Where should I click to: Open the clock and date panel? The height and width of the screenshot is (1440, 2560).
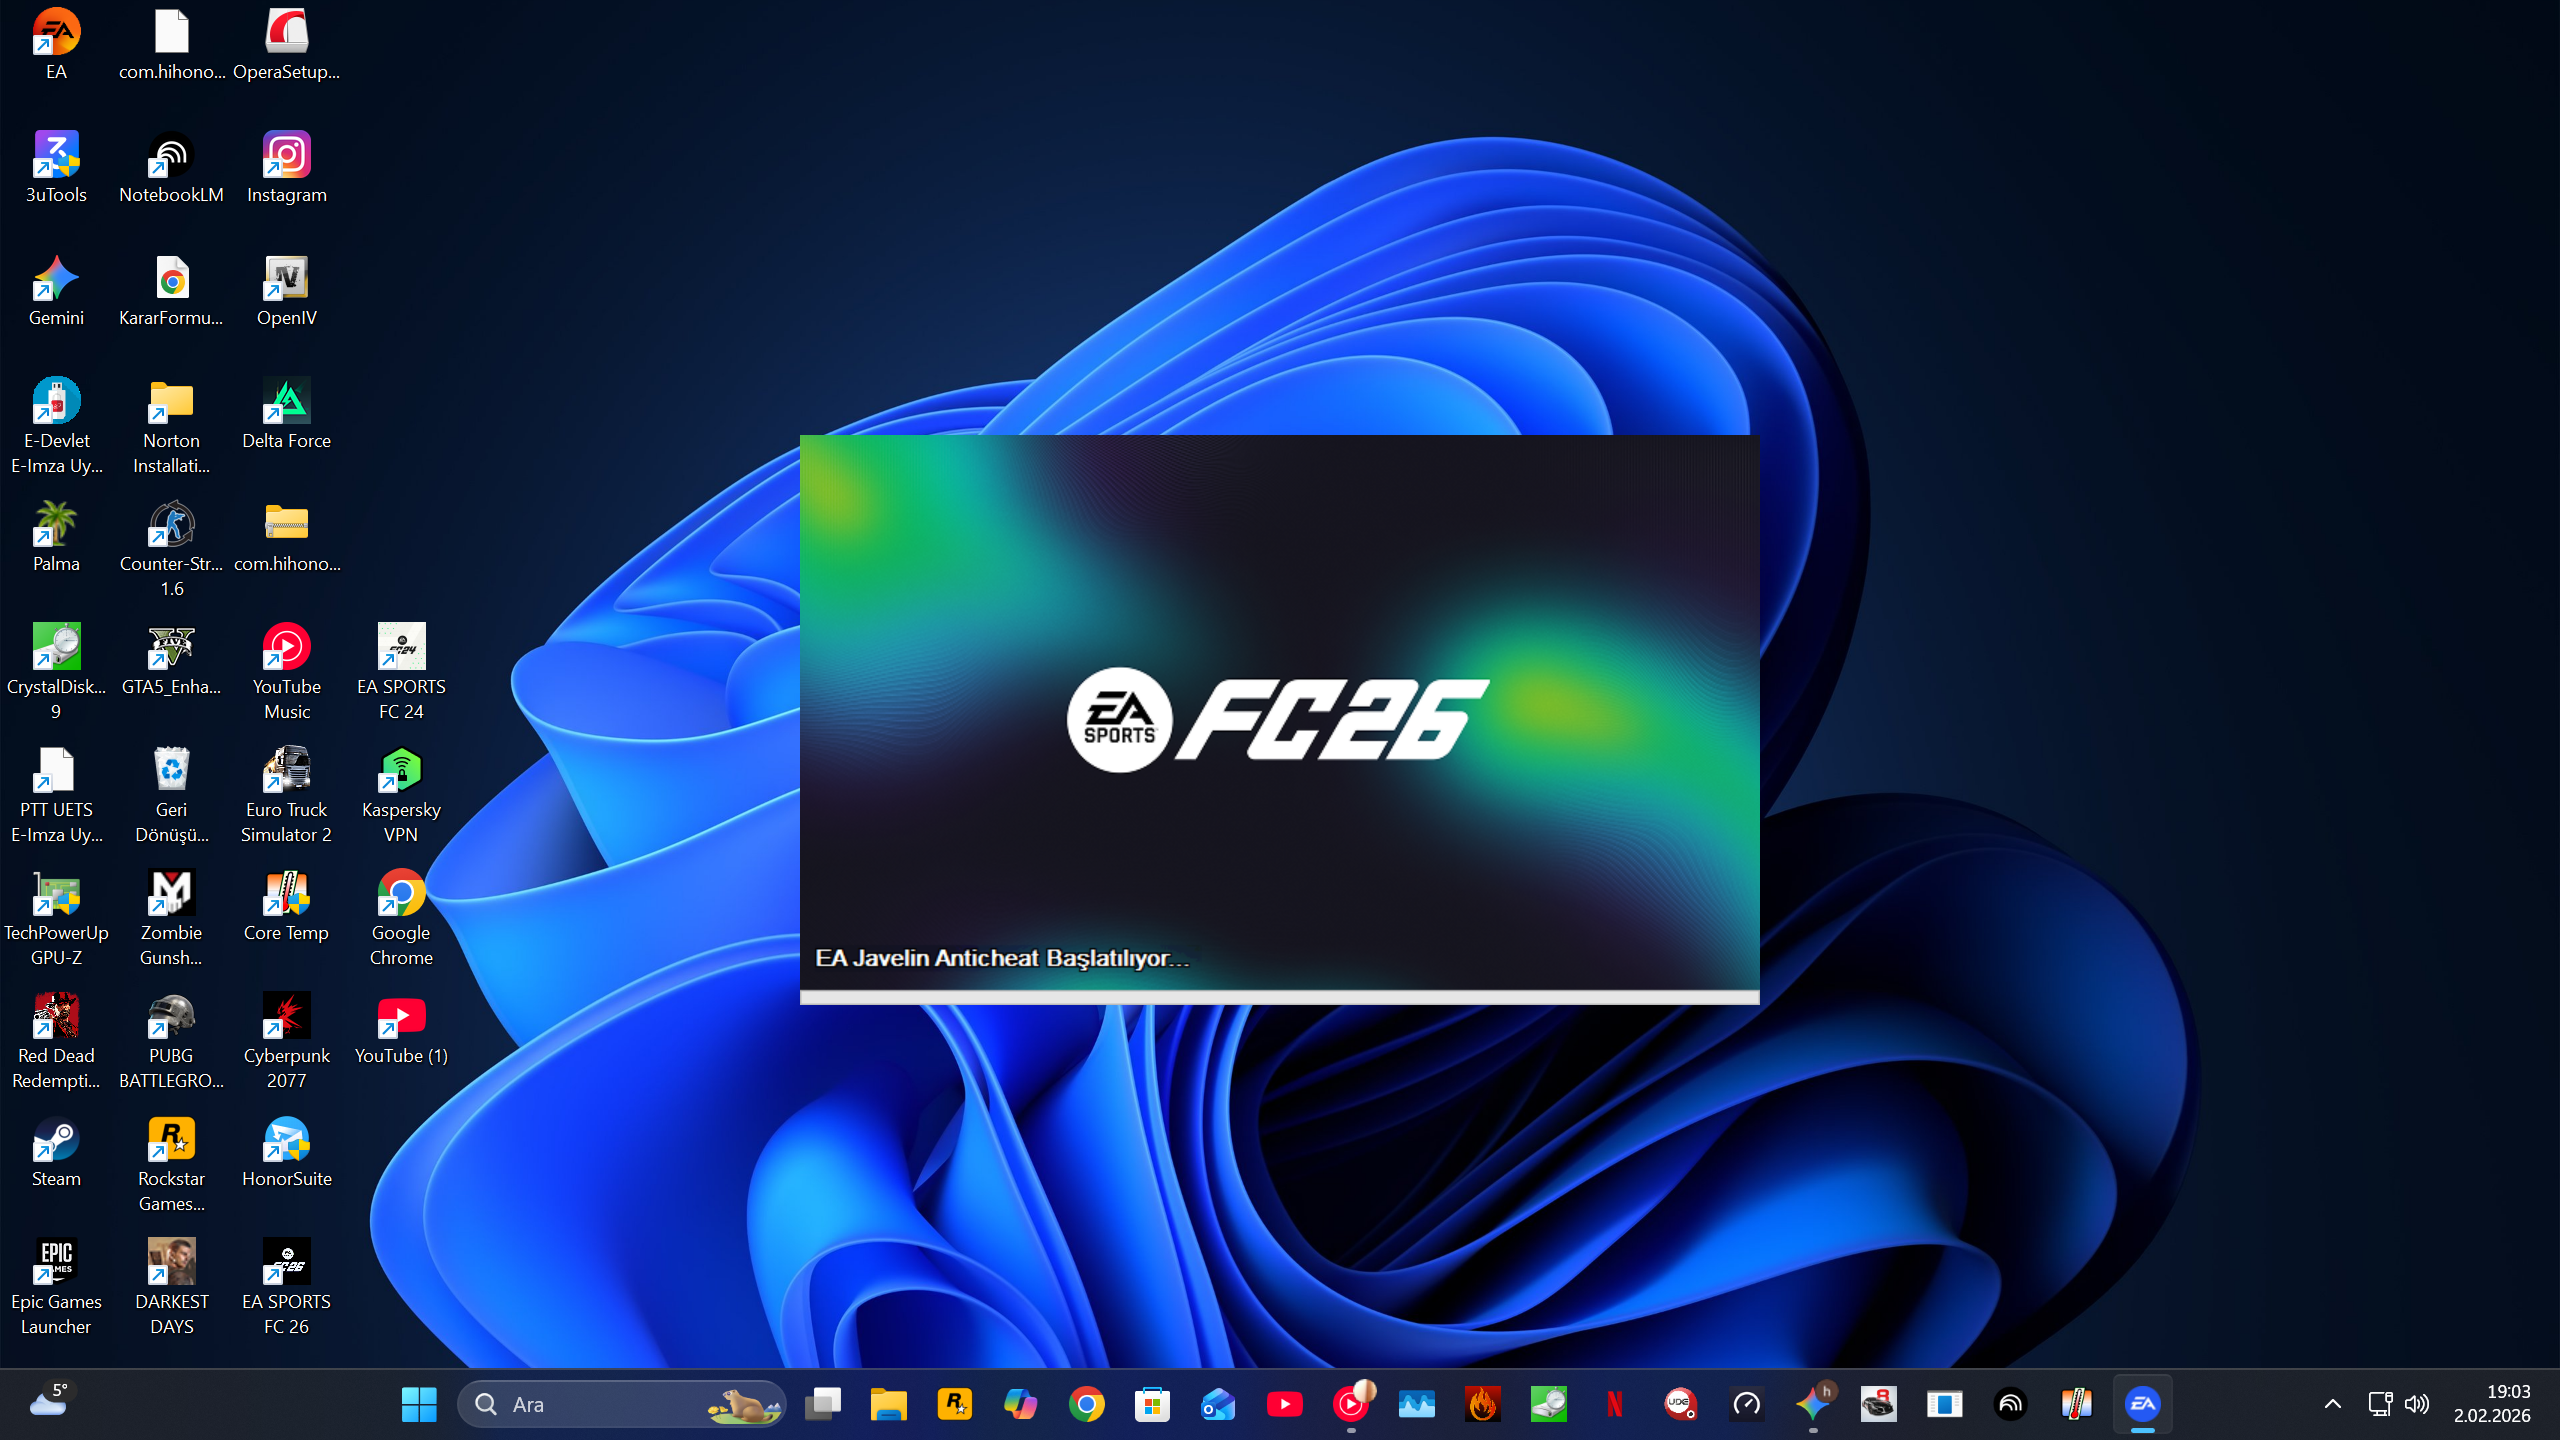coord(2492,1404)
